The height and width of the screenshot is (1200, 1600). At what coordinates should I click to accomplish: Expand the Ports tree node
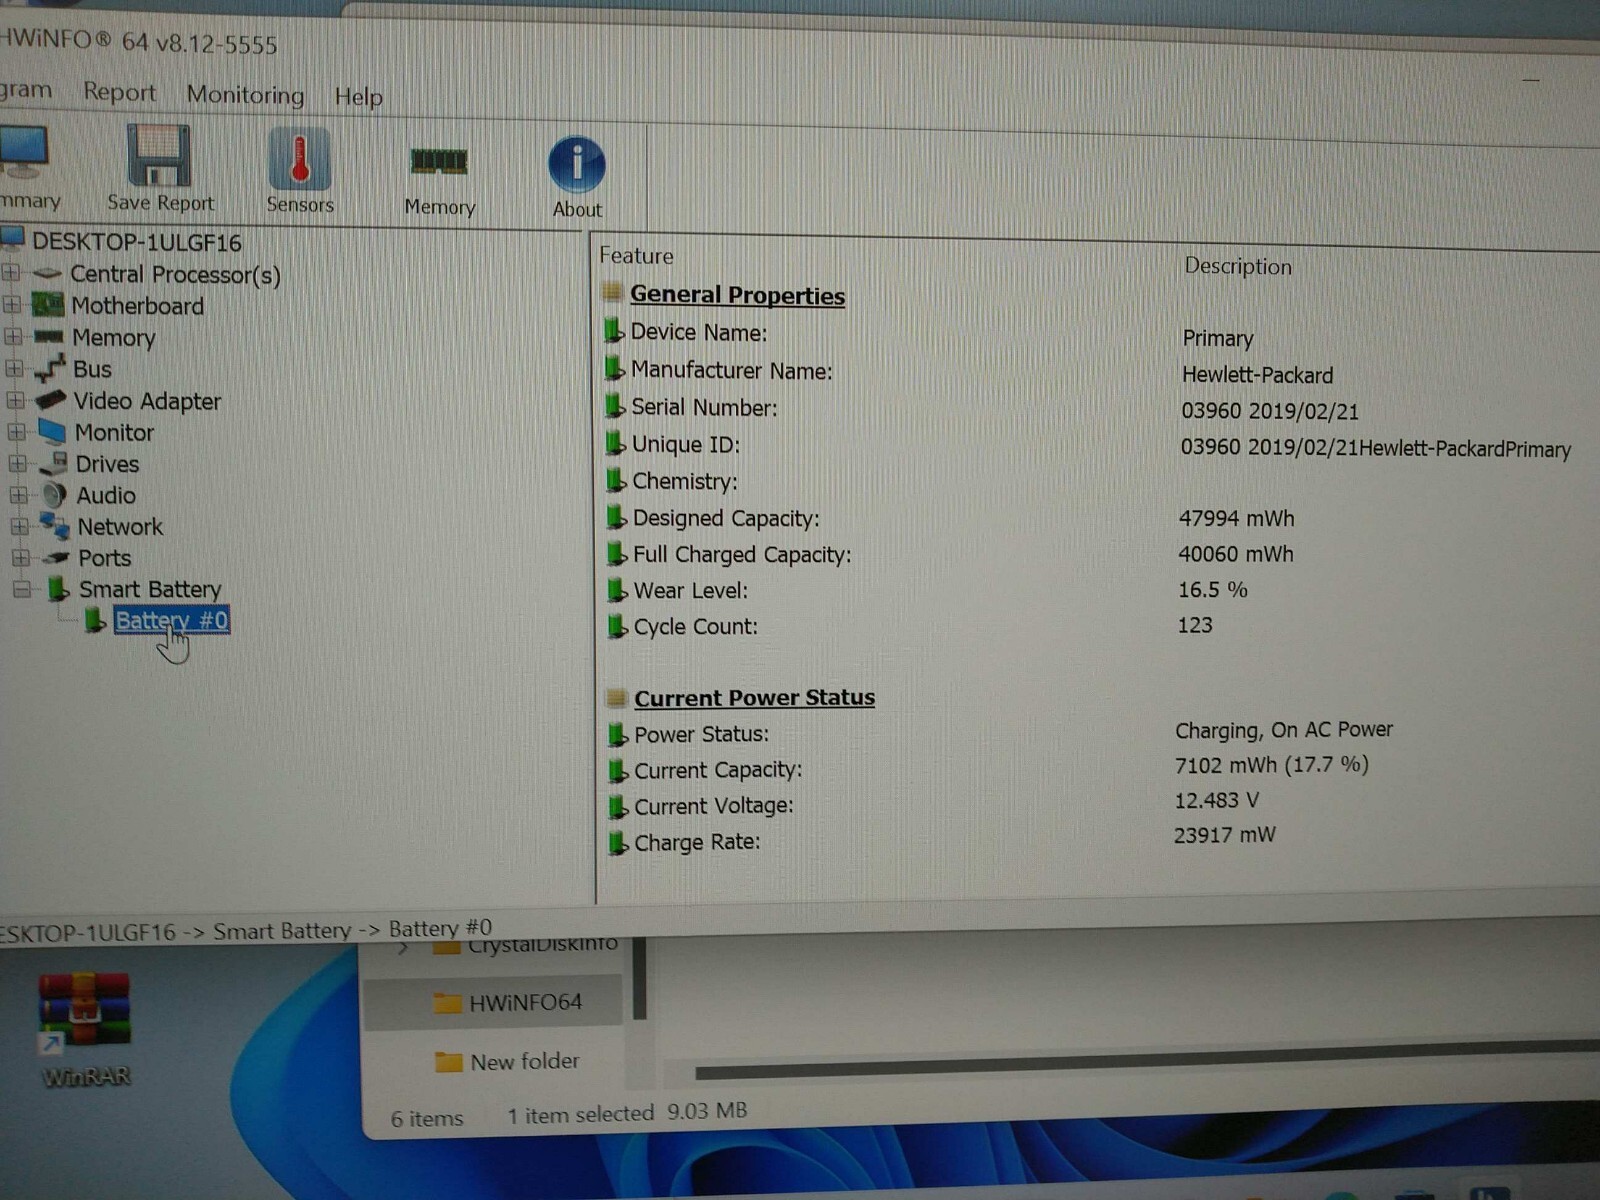[x=20, y=556]
